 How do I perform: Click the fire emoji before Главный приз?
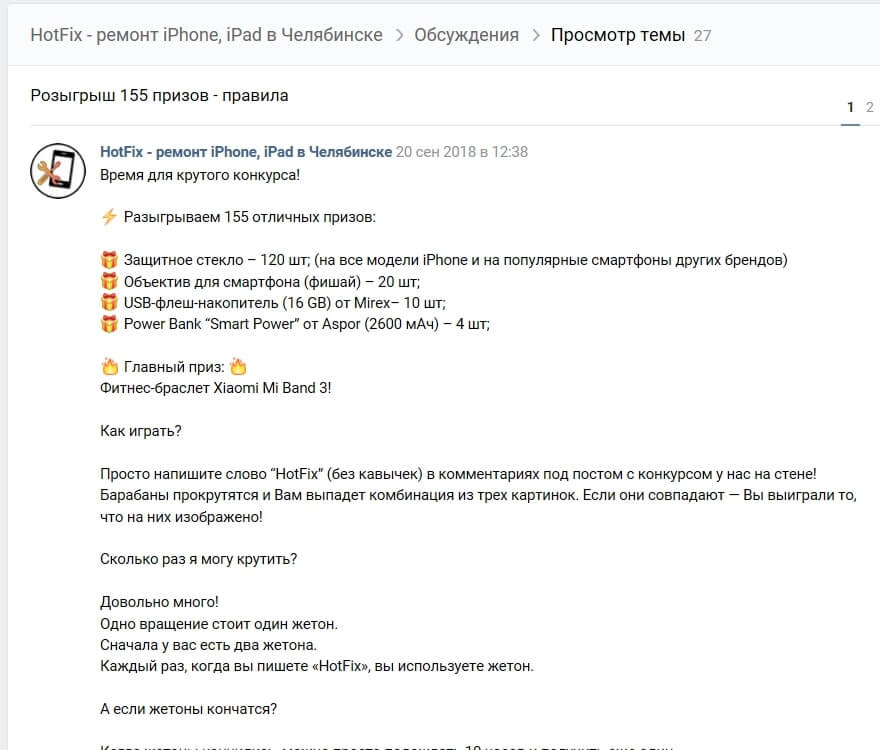(110, 366)
